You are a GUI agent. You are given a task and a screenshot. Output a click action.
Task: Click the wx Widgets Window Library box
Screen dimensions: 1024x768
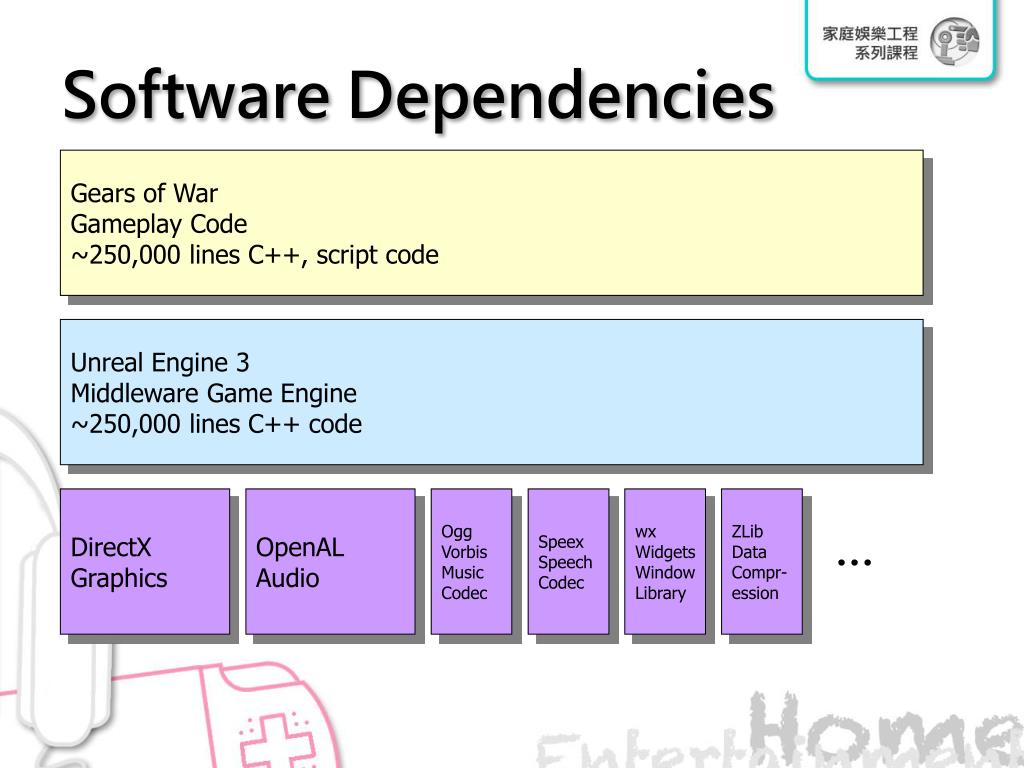coord(665,562)
